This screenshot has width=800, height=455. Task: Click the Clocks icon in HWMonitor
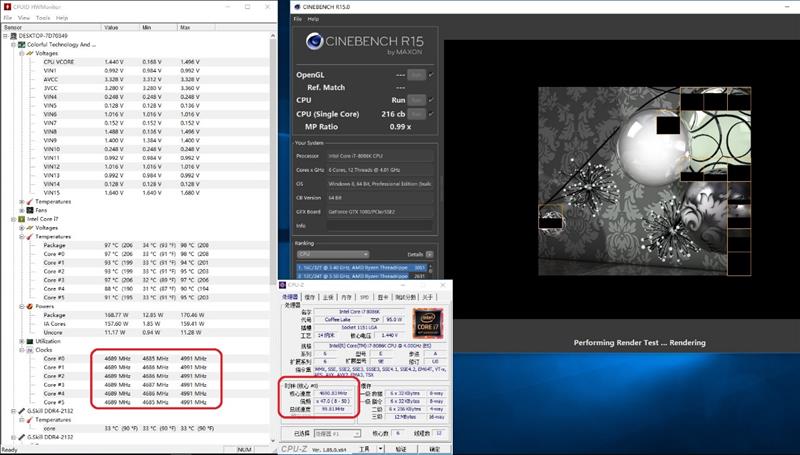click(x=30, y=350)
